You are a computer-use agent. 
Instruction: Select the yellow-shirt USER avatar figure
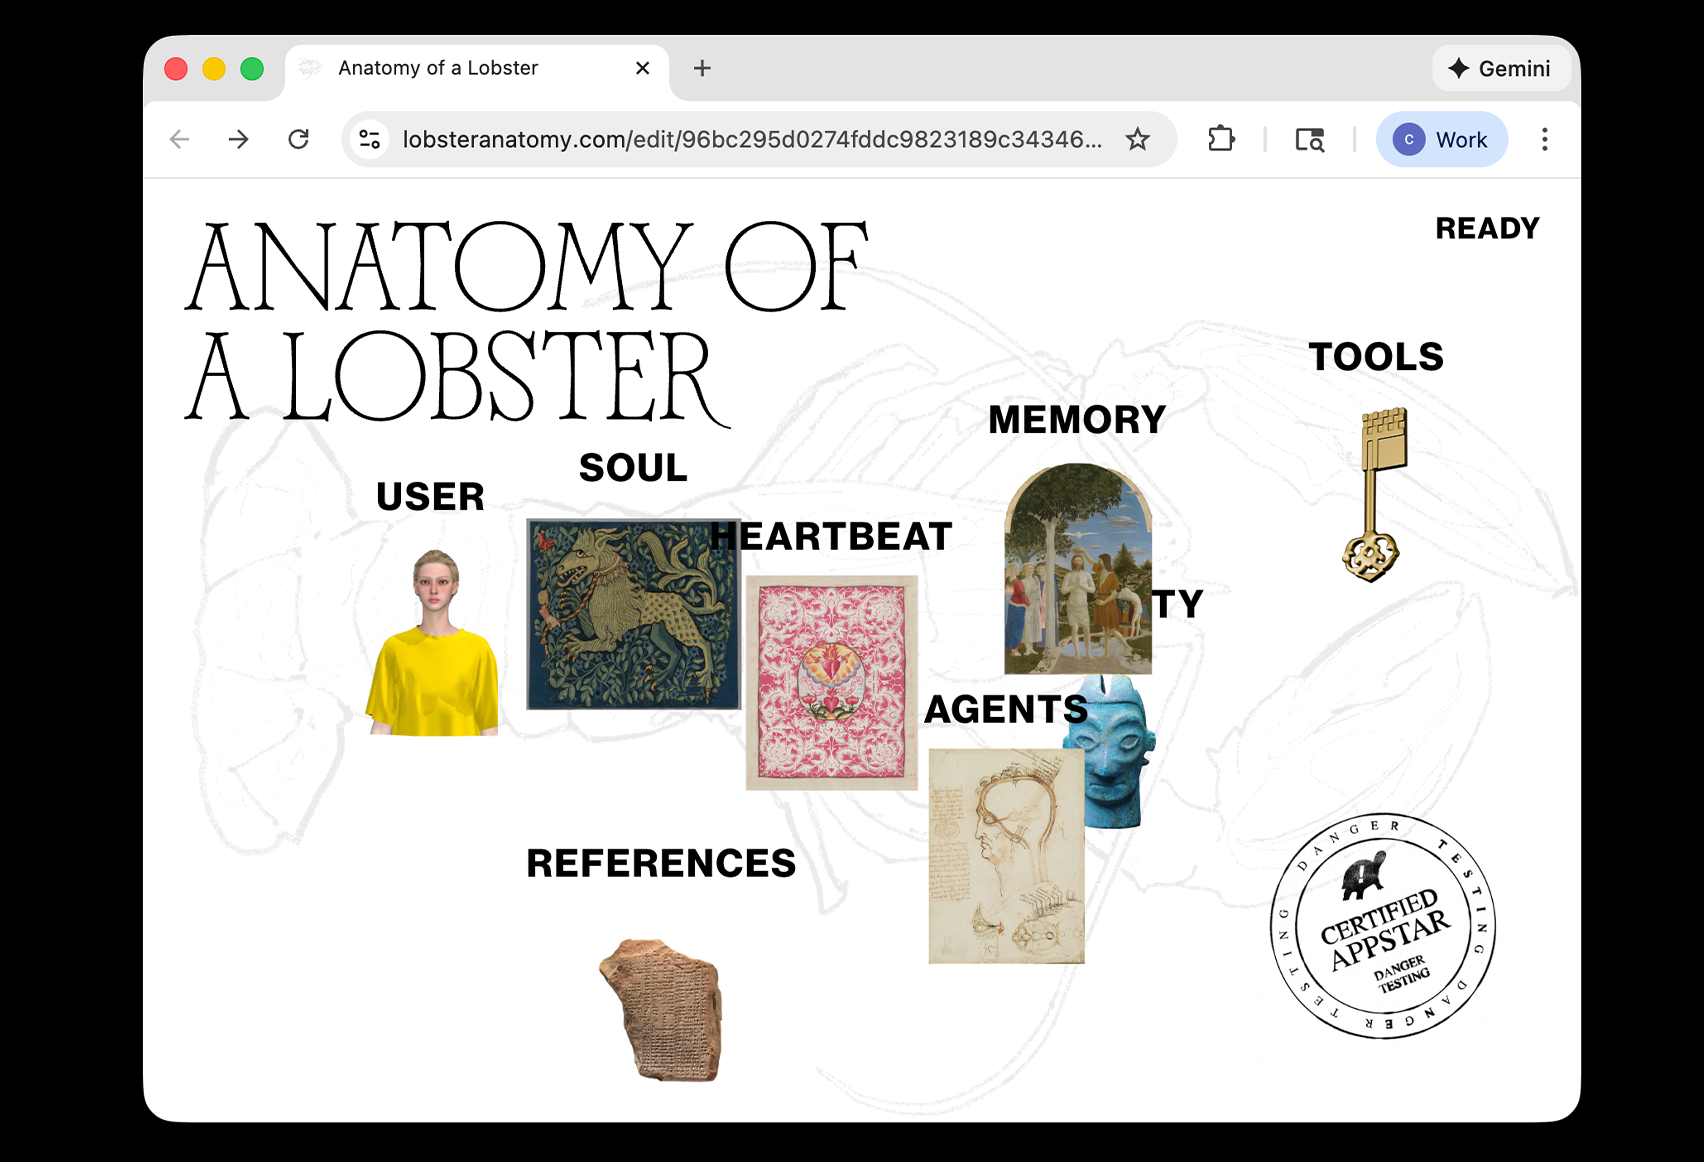[x=433, y=642]
